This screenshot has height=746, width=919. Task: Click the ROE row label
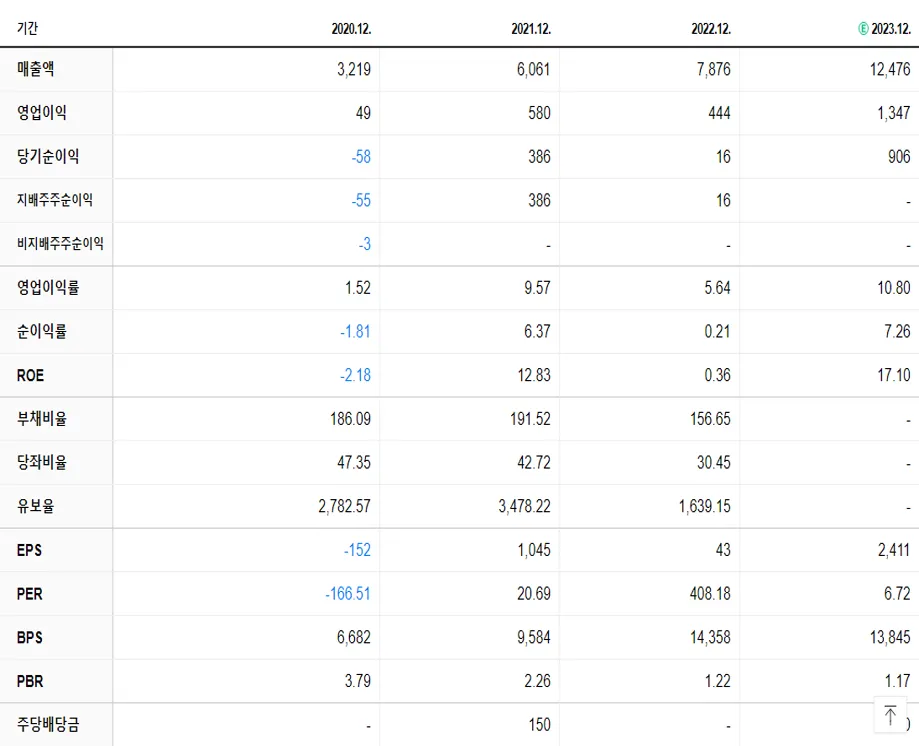tap(30, 375)
